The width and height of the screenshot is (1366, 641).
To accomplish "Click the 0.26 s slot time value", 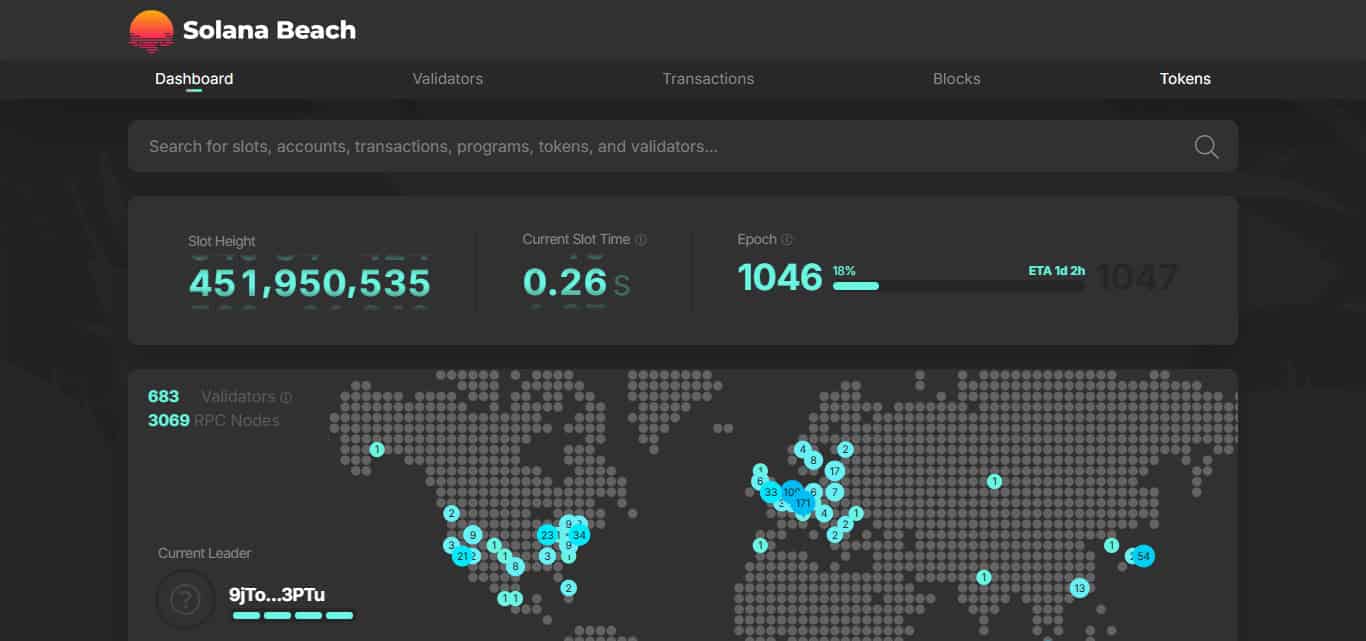I will (x=577, y=283).
